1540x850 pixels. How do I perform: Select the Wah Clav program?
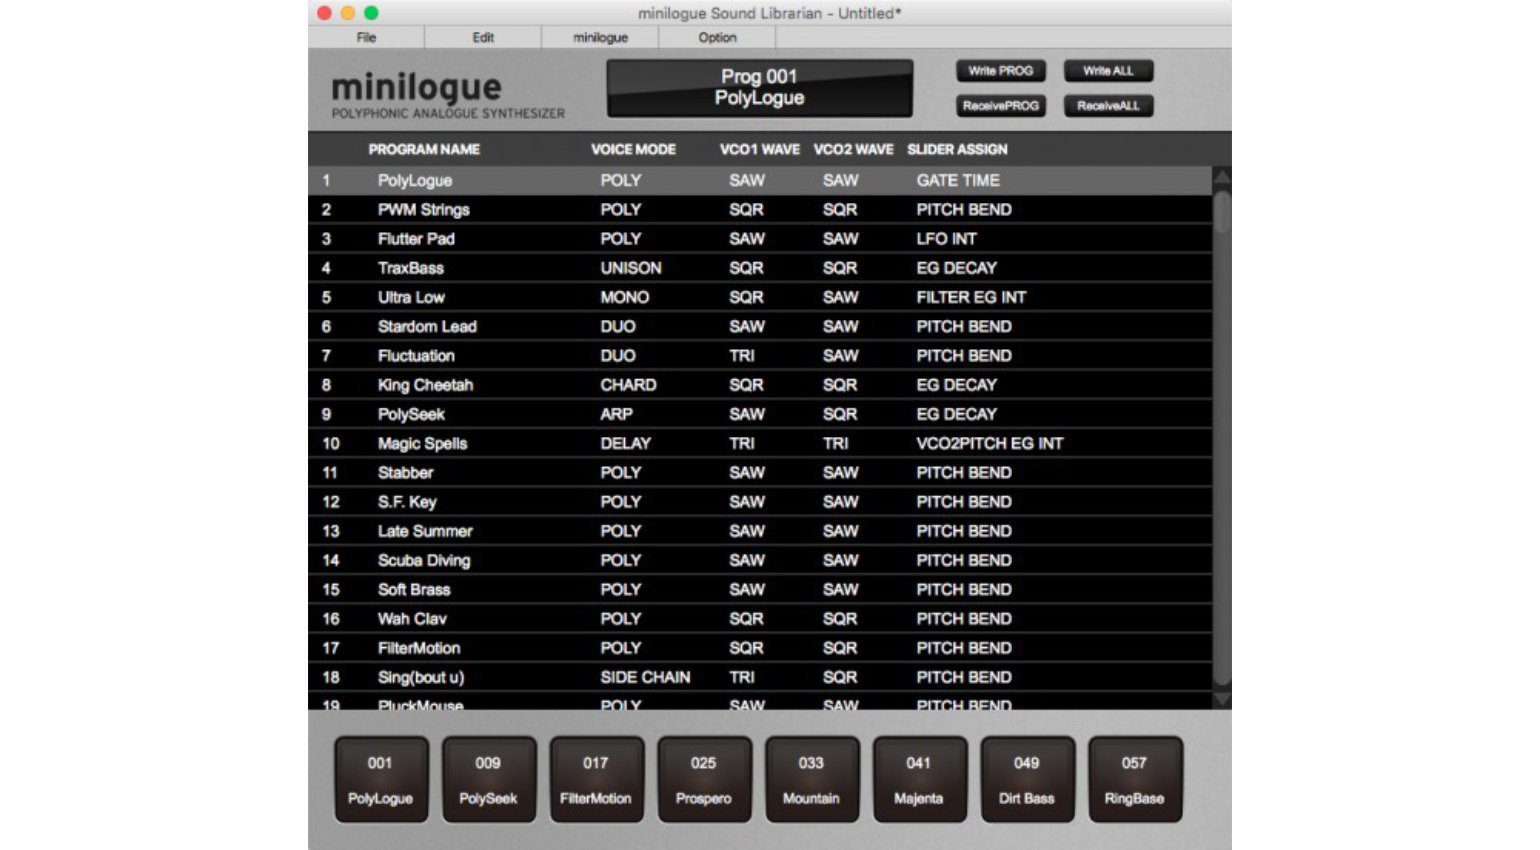click(x=760, y=618)
